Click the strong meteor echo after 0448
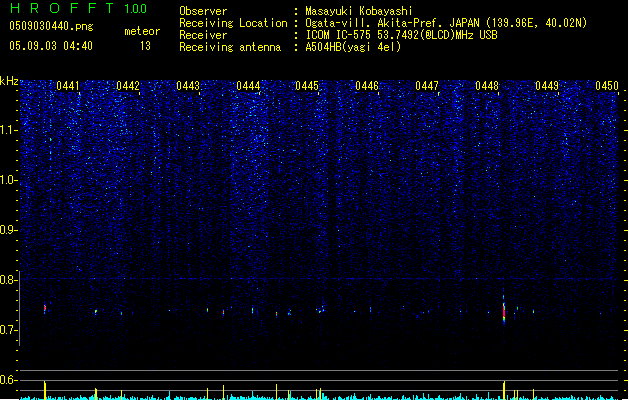The image size is (629, 400). [x=504, y=310]
